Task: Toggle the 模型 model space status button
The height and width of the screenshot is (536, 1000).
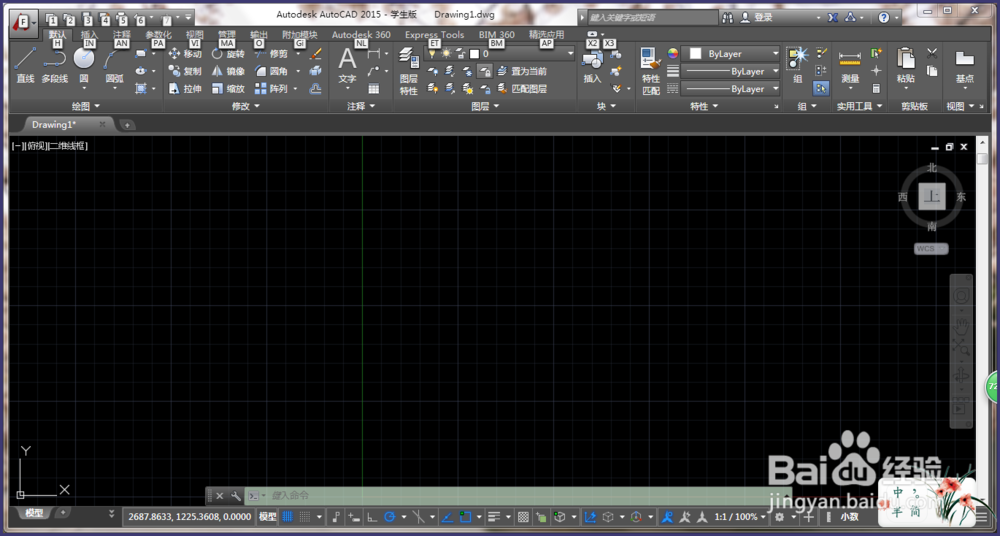Action: (267, 517)
